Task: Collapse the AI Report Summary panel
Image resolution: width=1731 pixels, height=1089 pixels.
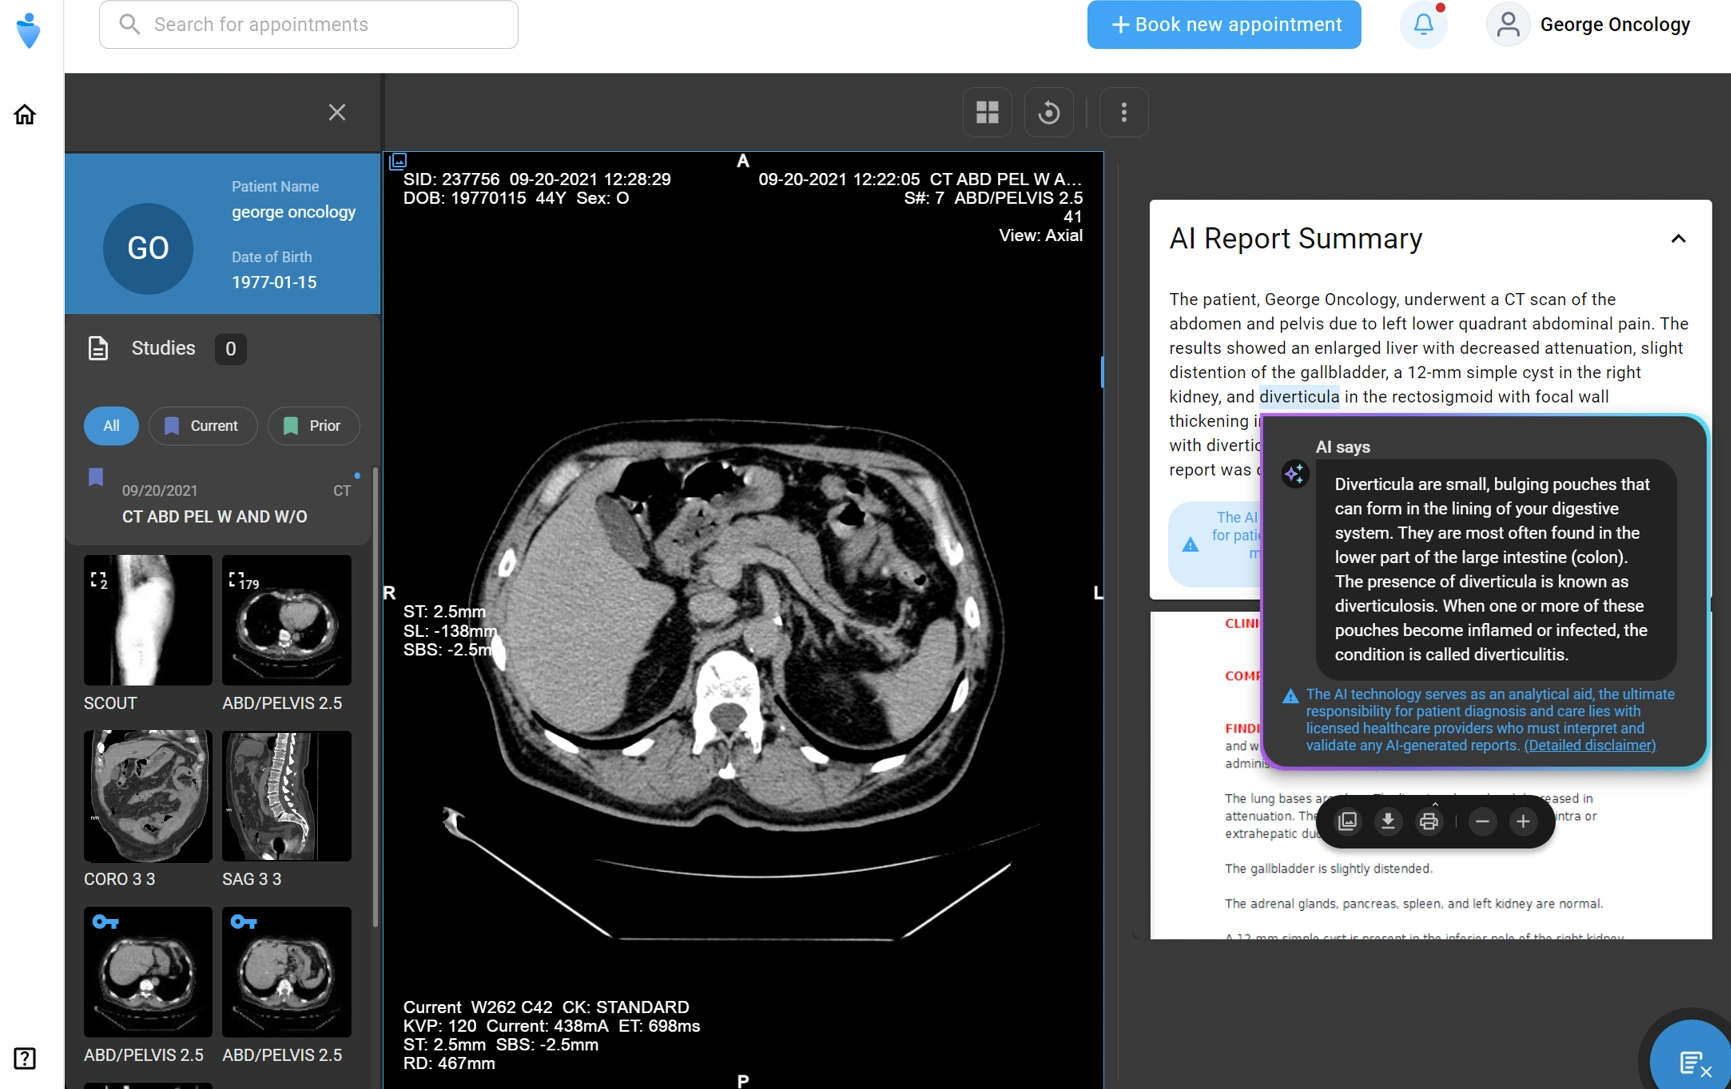Action: pyautogui.click(x=1678, y=239)
